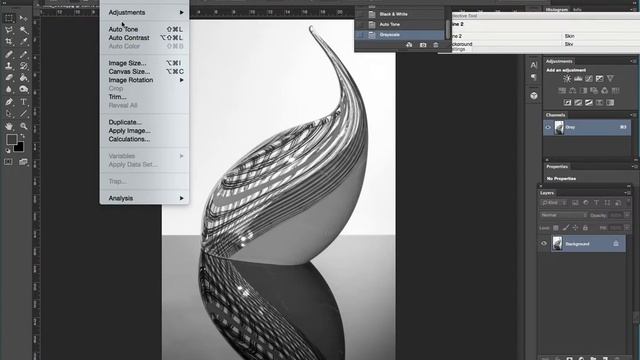This screenshot has height=360, width=640.
Task: Open the Fill dropdown in Layers
Action: pyautogui.click(x=627, y=228)
